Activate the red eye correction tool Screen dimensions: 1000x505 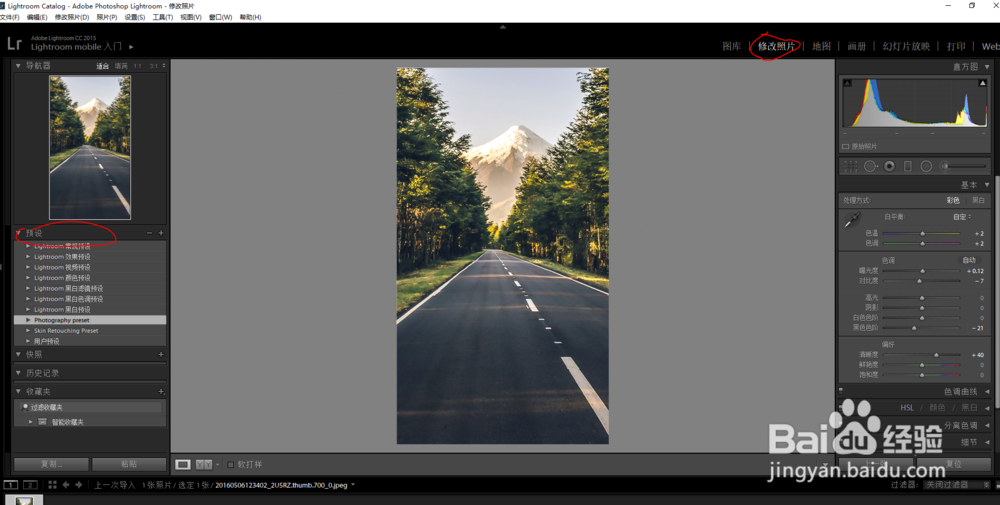click(889, 166)
